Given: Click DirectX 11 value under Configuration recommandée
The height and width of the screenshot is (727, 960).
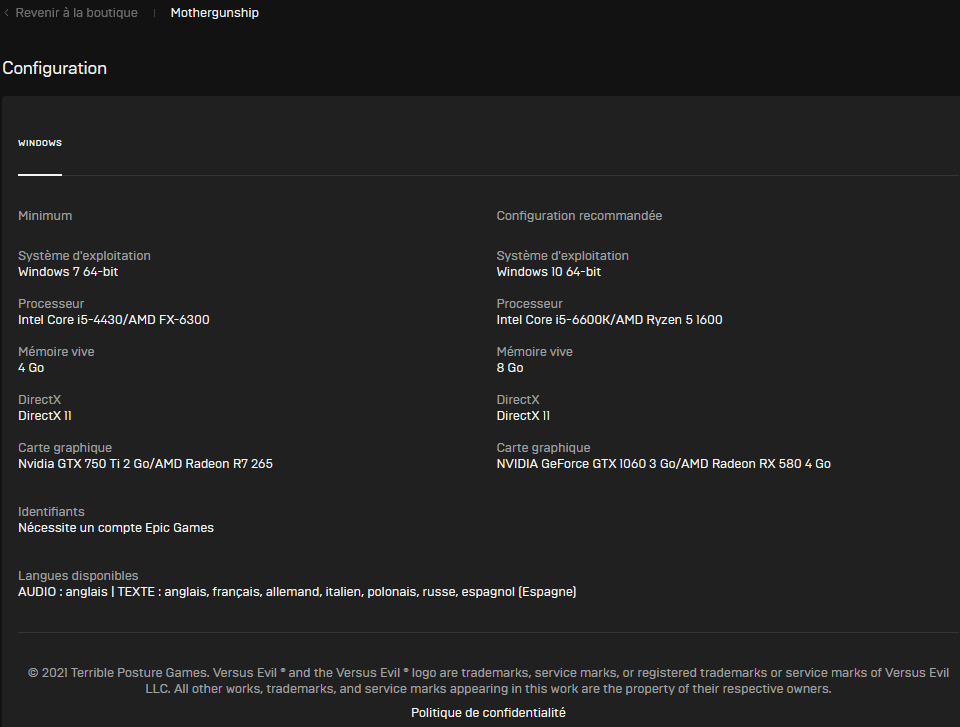Looking at the screenshot, I should pyautogui.click(x=523, y=416).
